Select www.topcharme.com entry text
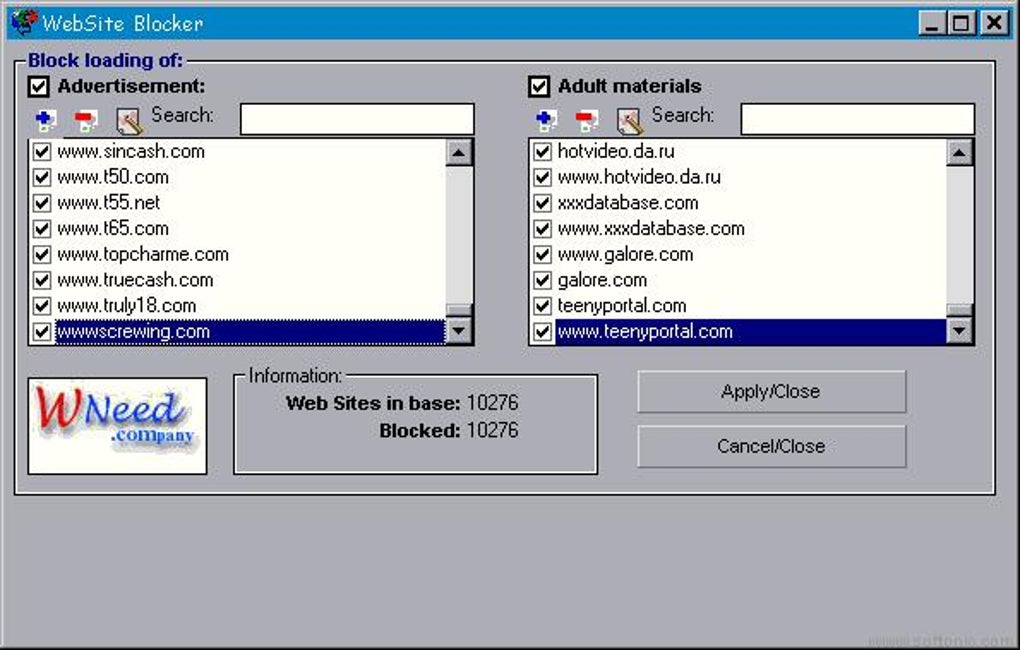The image size is (1020, 650). coord(143,254)
